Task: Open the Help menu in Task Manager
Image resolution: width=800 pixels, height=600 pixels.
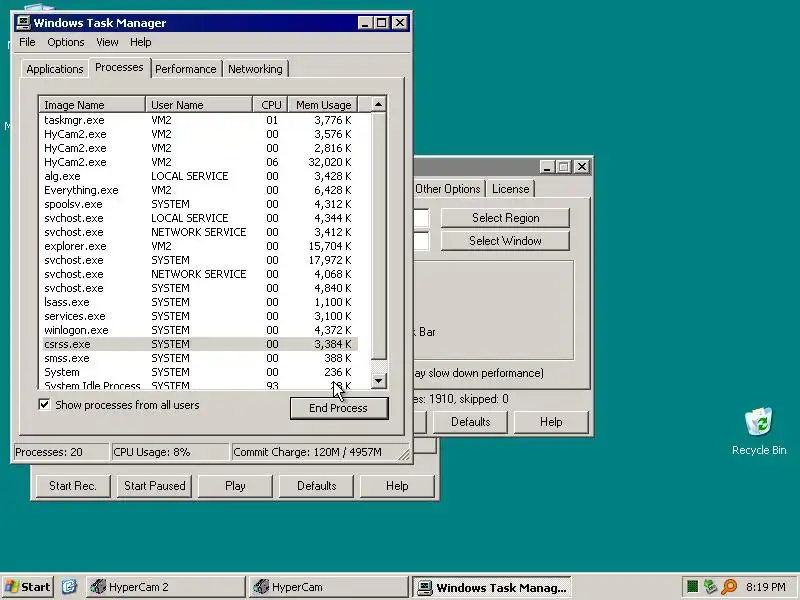Action: tap(140, 42)
